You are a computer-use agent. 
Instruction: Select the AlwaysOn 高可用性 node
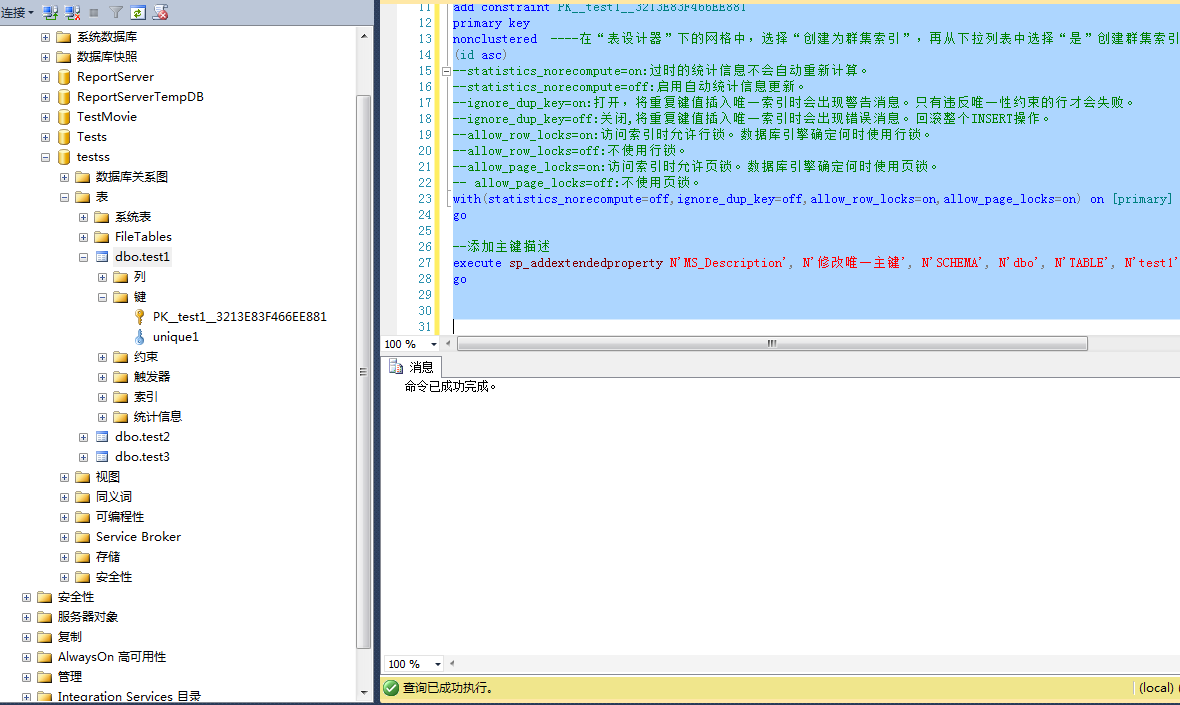tap(111, 657)
